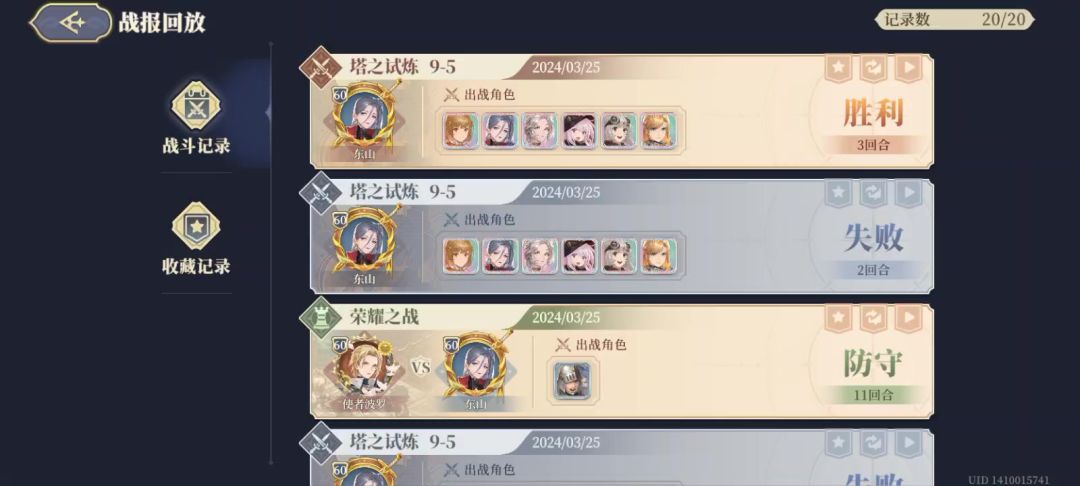
Task: Star the 荣耀之战 defense record
Action: tap(838, 319)
